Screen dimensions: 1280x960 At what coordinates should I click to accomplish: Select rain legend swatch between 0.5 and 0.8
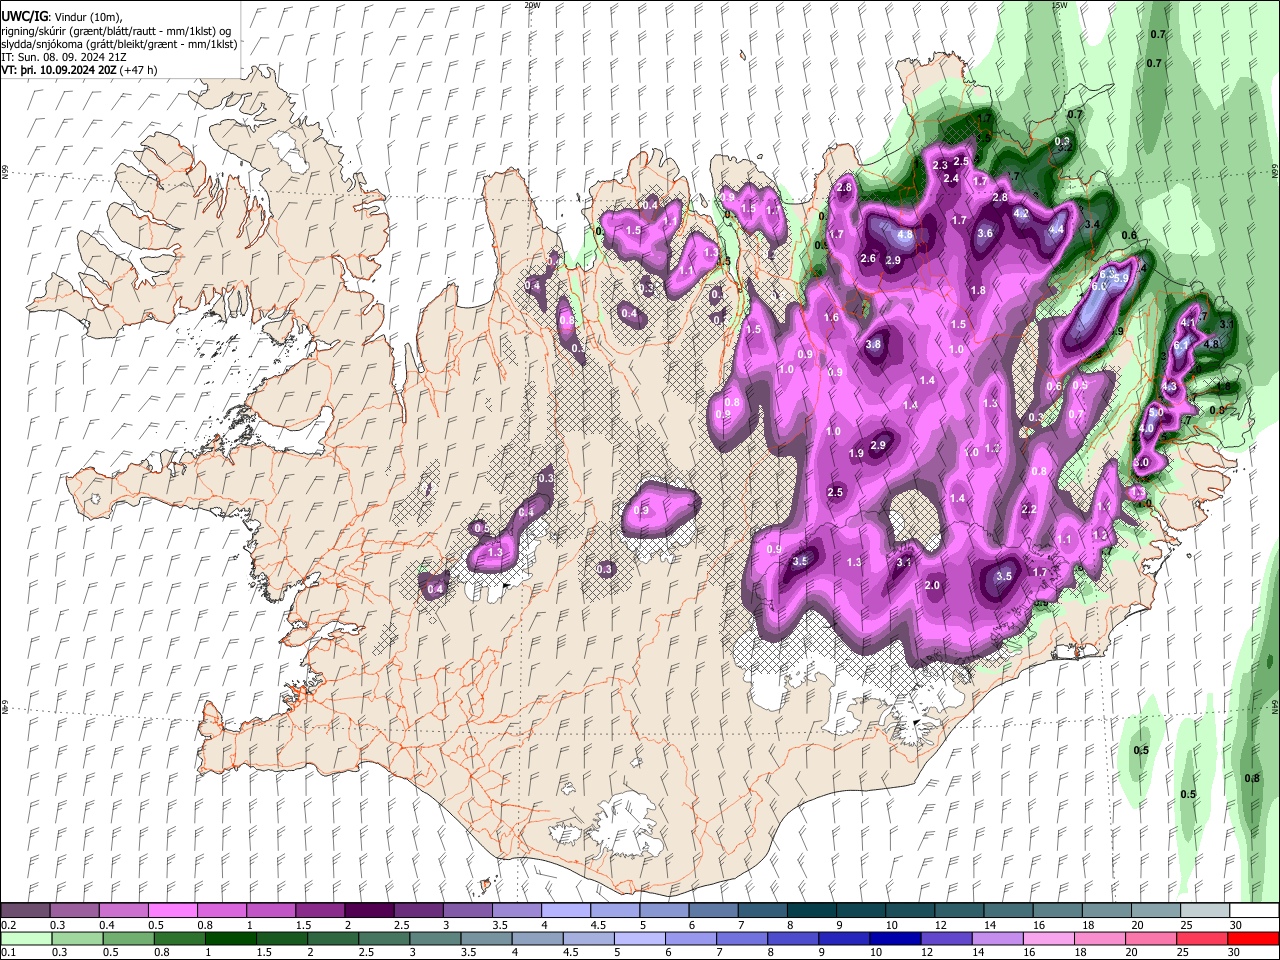[x=128, y=938]
